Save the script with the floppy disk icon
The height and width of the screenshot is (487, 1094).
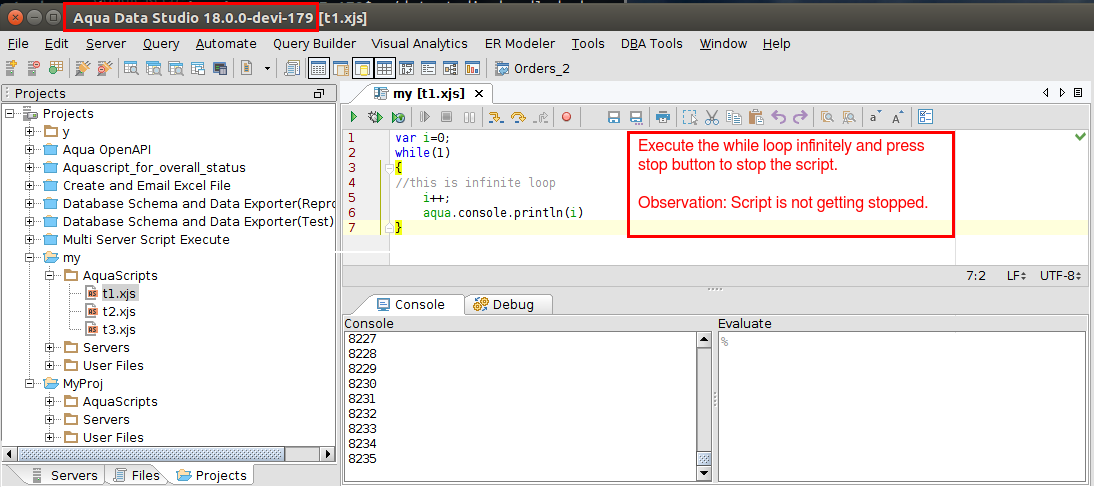(614, 117)
